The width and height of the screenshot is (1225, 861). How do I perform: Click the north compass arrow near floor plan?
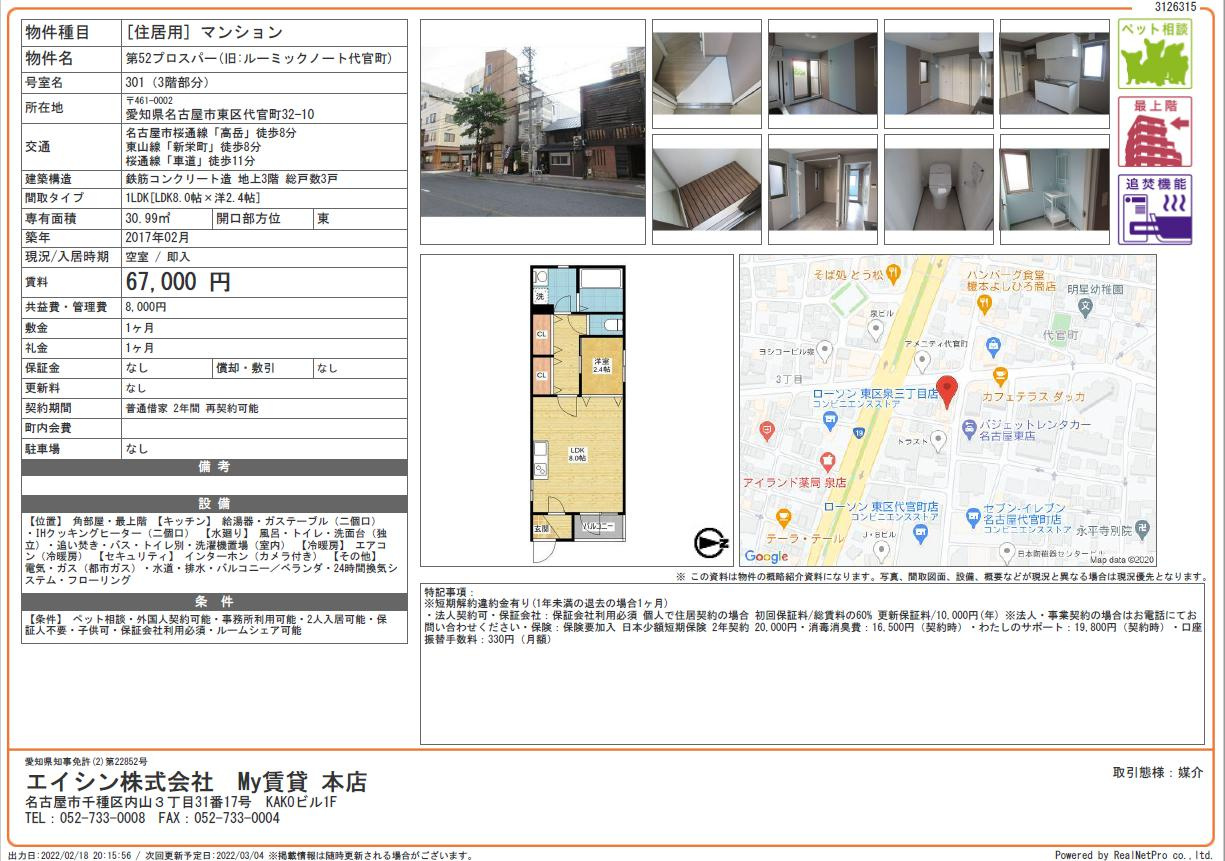point(711,543)
